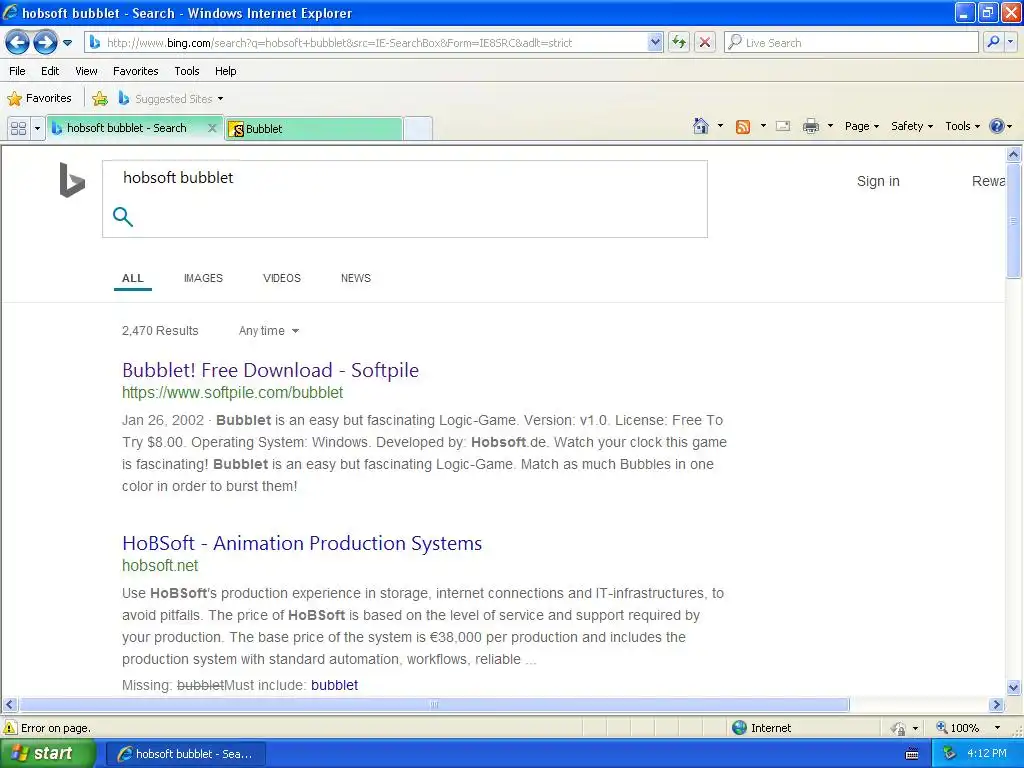Click the horizontal scrollbar right arrow
Viewport: 1024px width, 768px height.
(997, 705)
